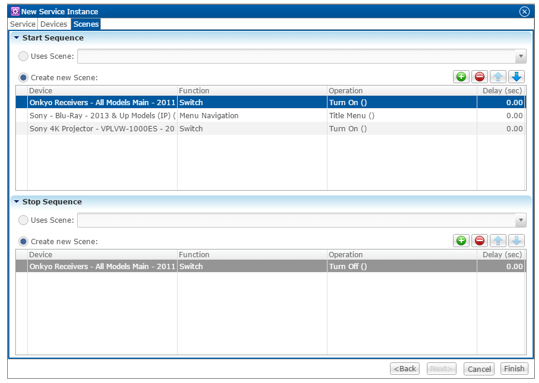Click Operation column header in Stop Sequence table
The width and height of the screenshot is (539, 383).
click(x=402, y=255)
